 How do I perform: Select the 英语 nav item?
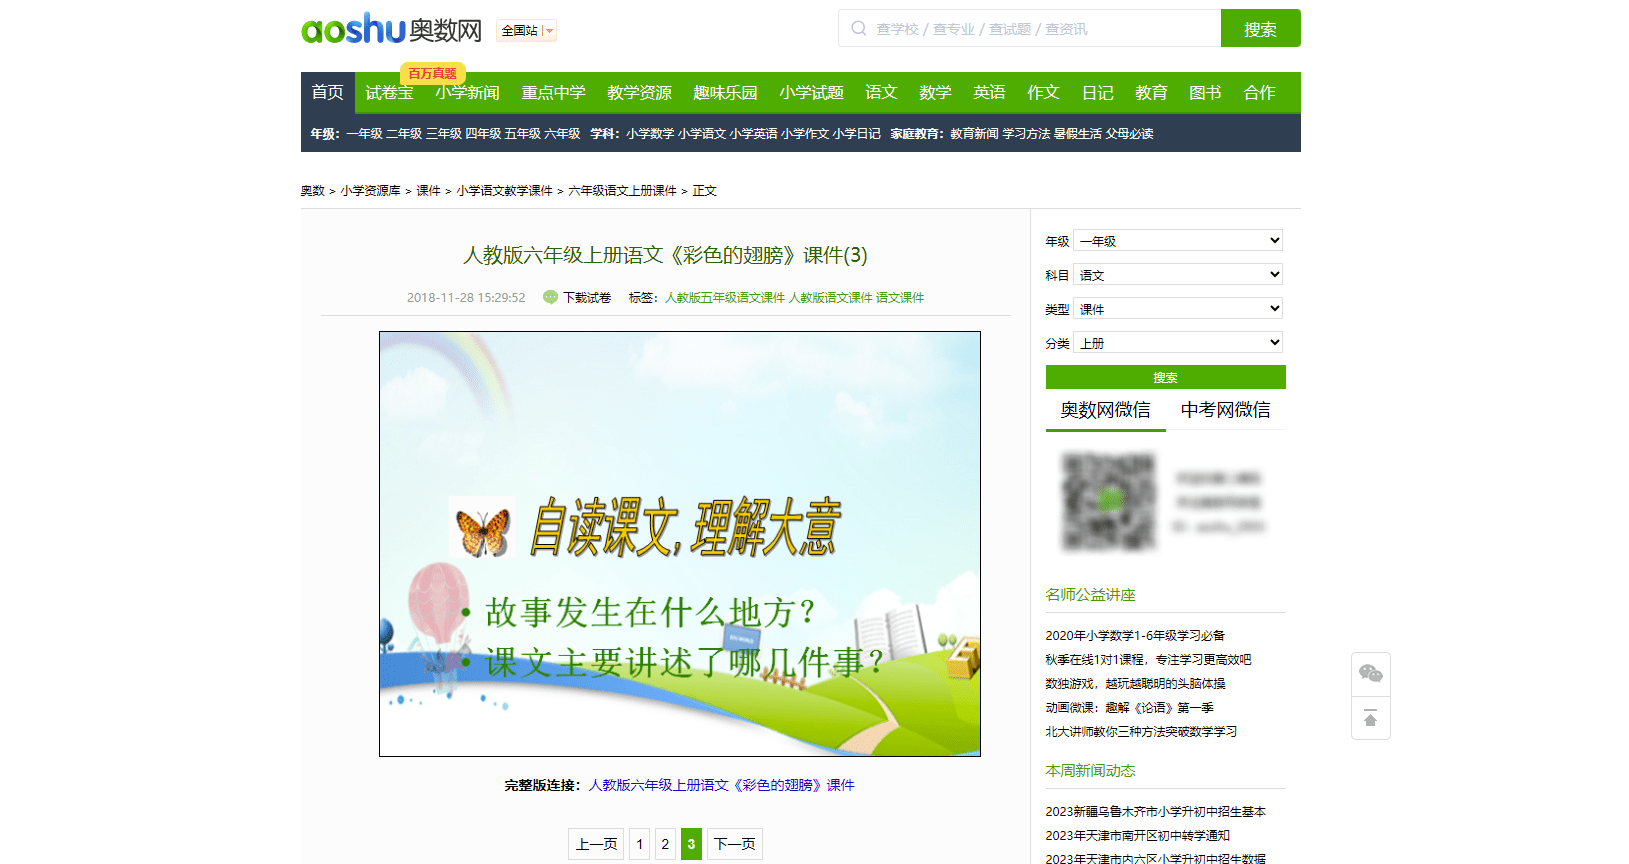coord(989,92)
